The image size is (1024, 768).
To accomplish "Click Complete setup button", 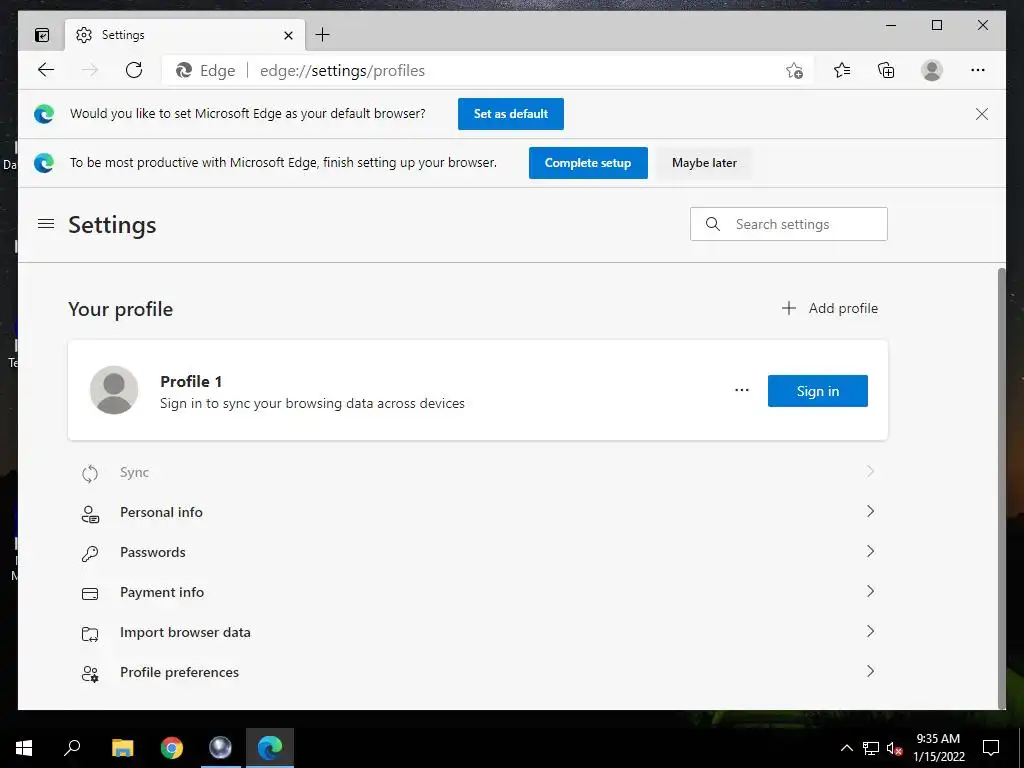I will [x=588, y=163].
